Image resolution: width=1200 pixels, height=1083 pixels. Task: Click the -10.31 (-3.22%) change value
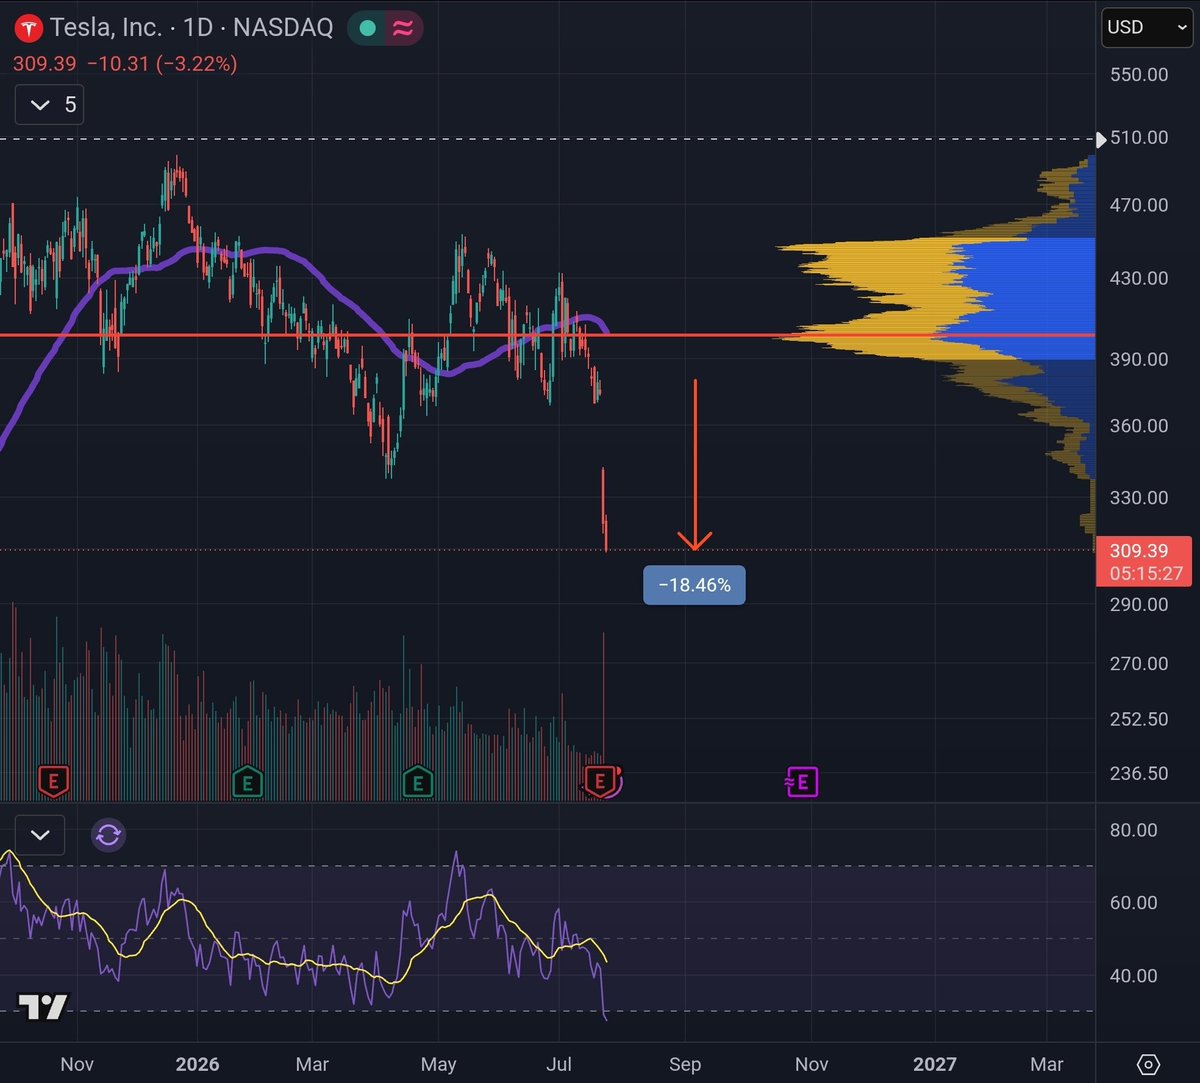tap(162, 64)
